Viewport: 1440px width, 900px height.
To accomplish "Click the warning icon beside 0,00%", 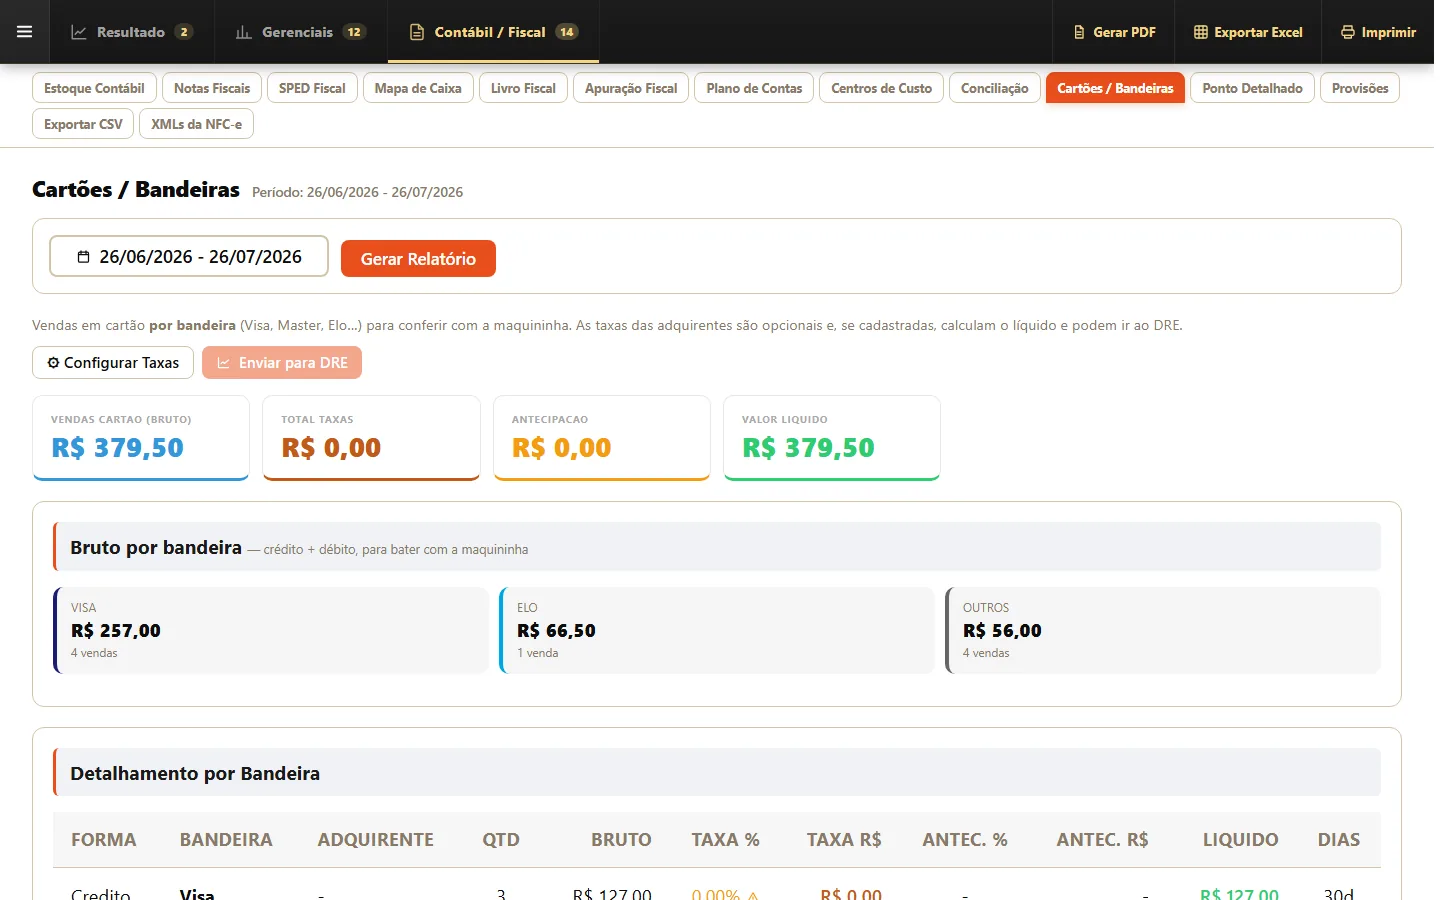I will point(752,895).
